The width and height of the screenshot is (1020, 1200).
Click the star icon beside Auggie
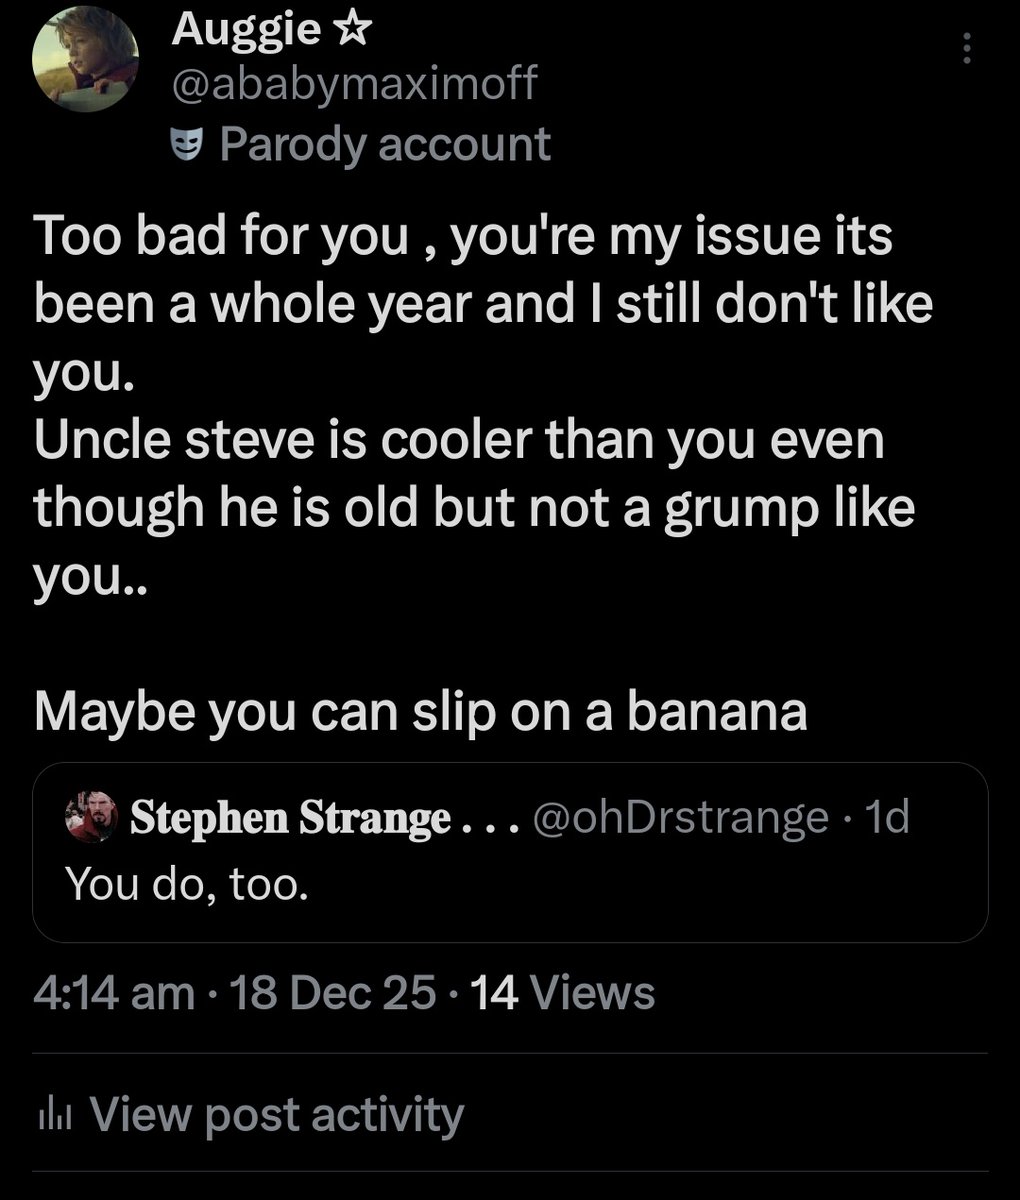[350, 31]
